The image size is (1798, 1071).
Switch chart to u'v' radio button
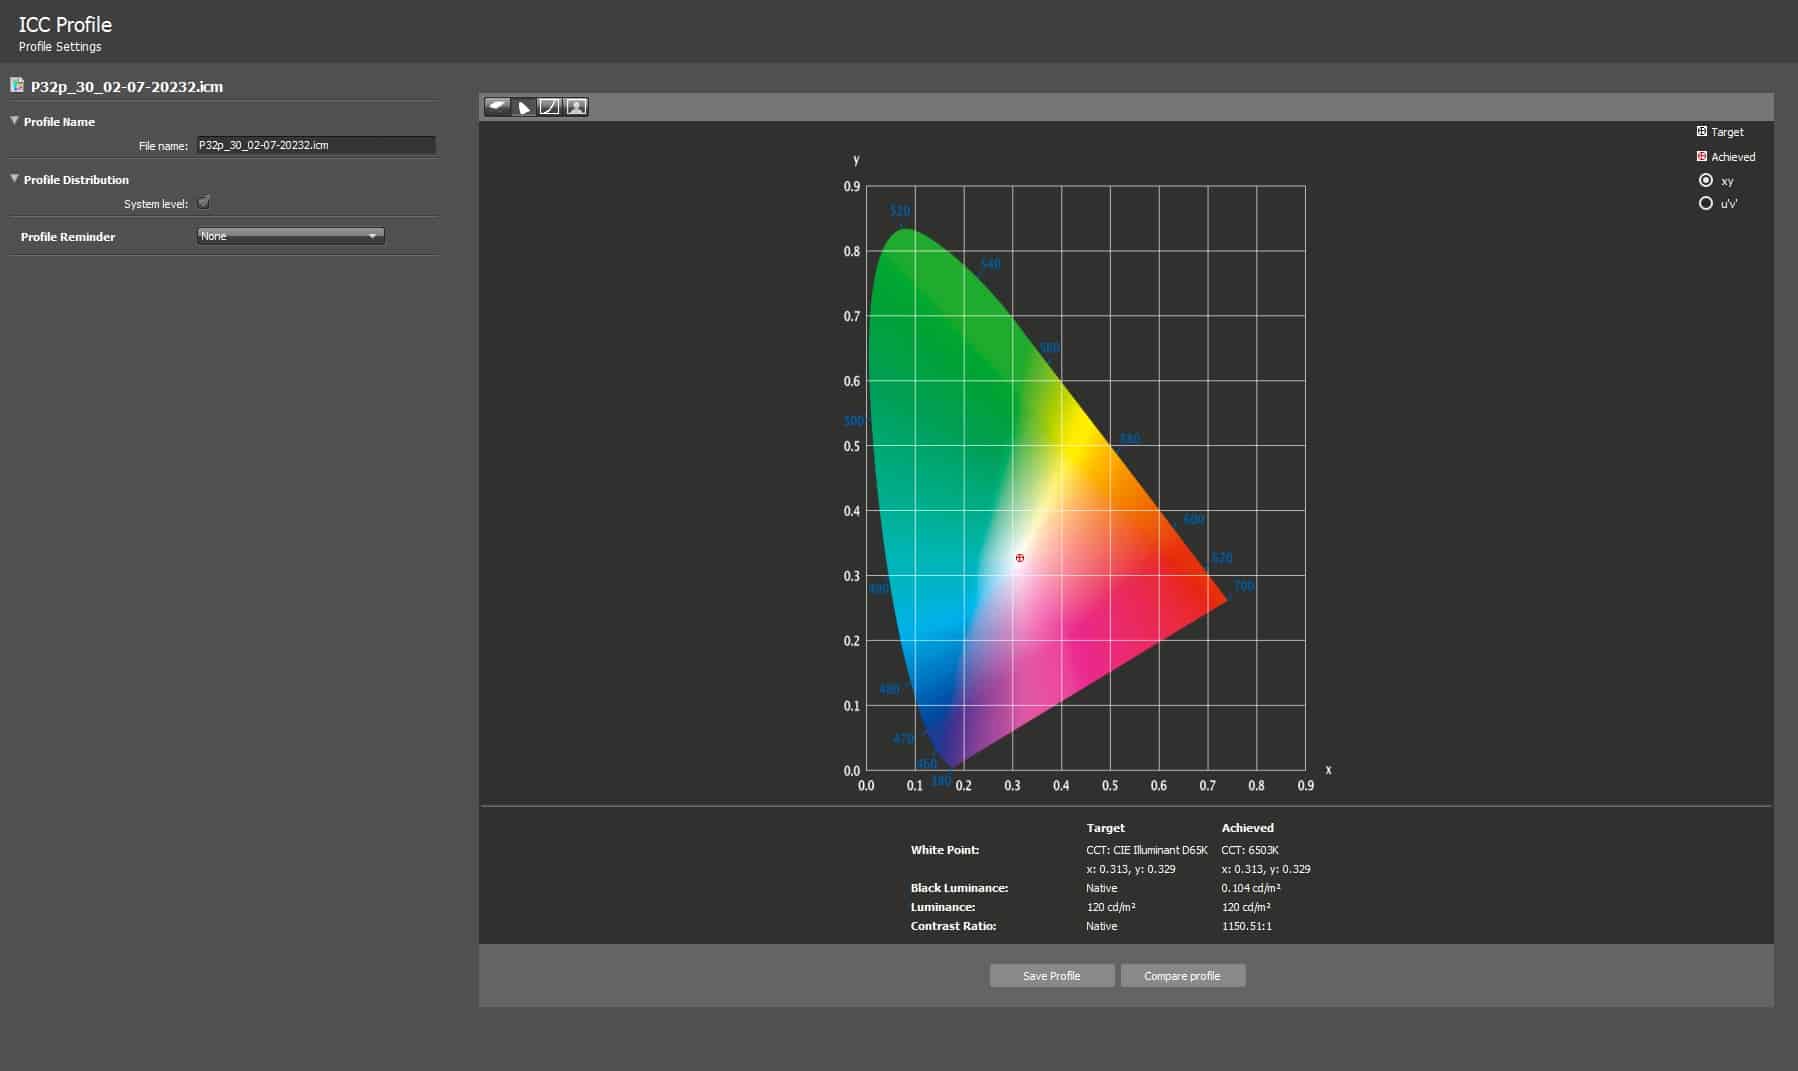coord(1706,204)
